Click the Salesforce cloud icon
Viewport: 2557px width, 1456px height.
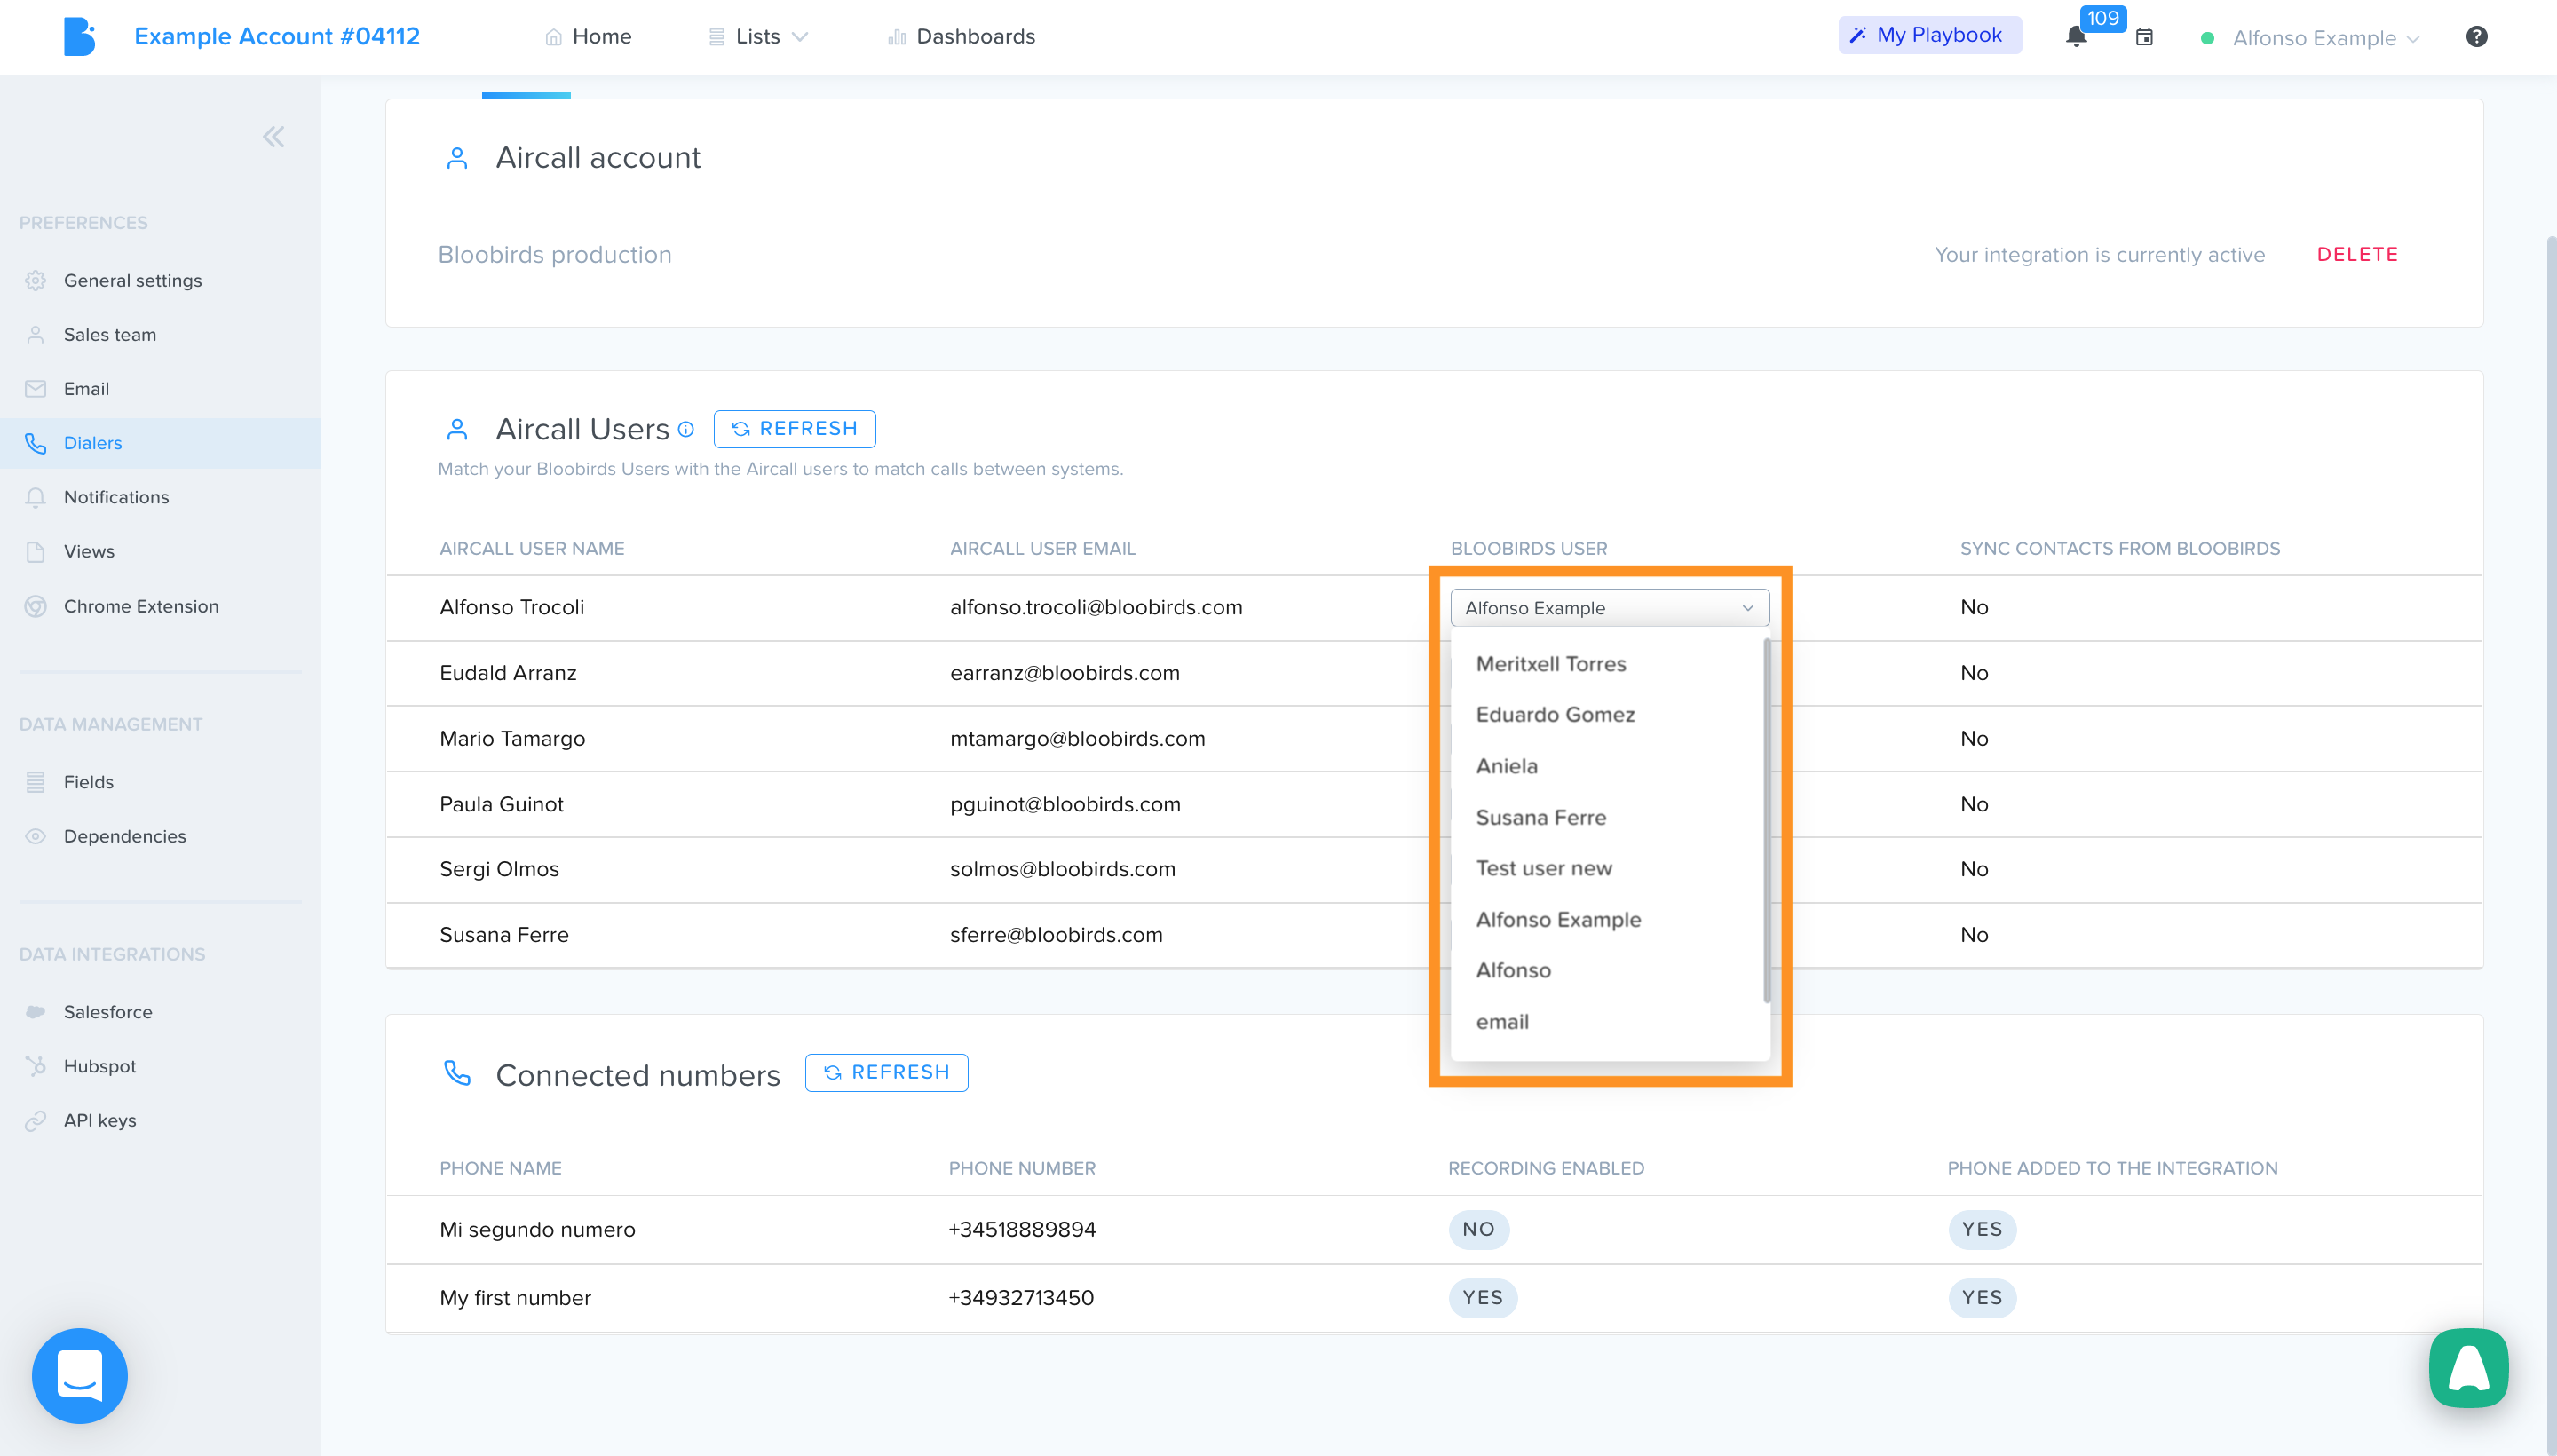point(36,1012)
